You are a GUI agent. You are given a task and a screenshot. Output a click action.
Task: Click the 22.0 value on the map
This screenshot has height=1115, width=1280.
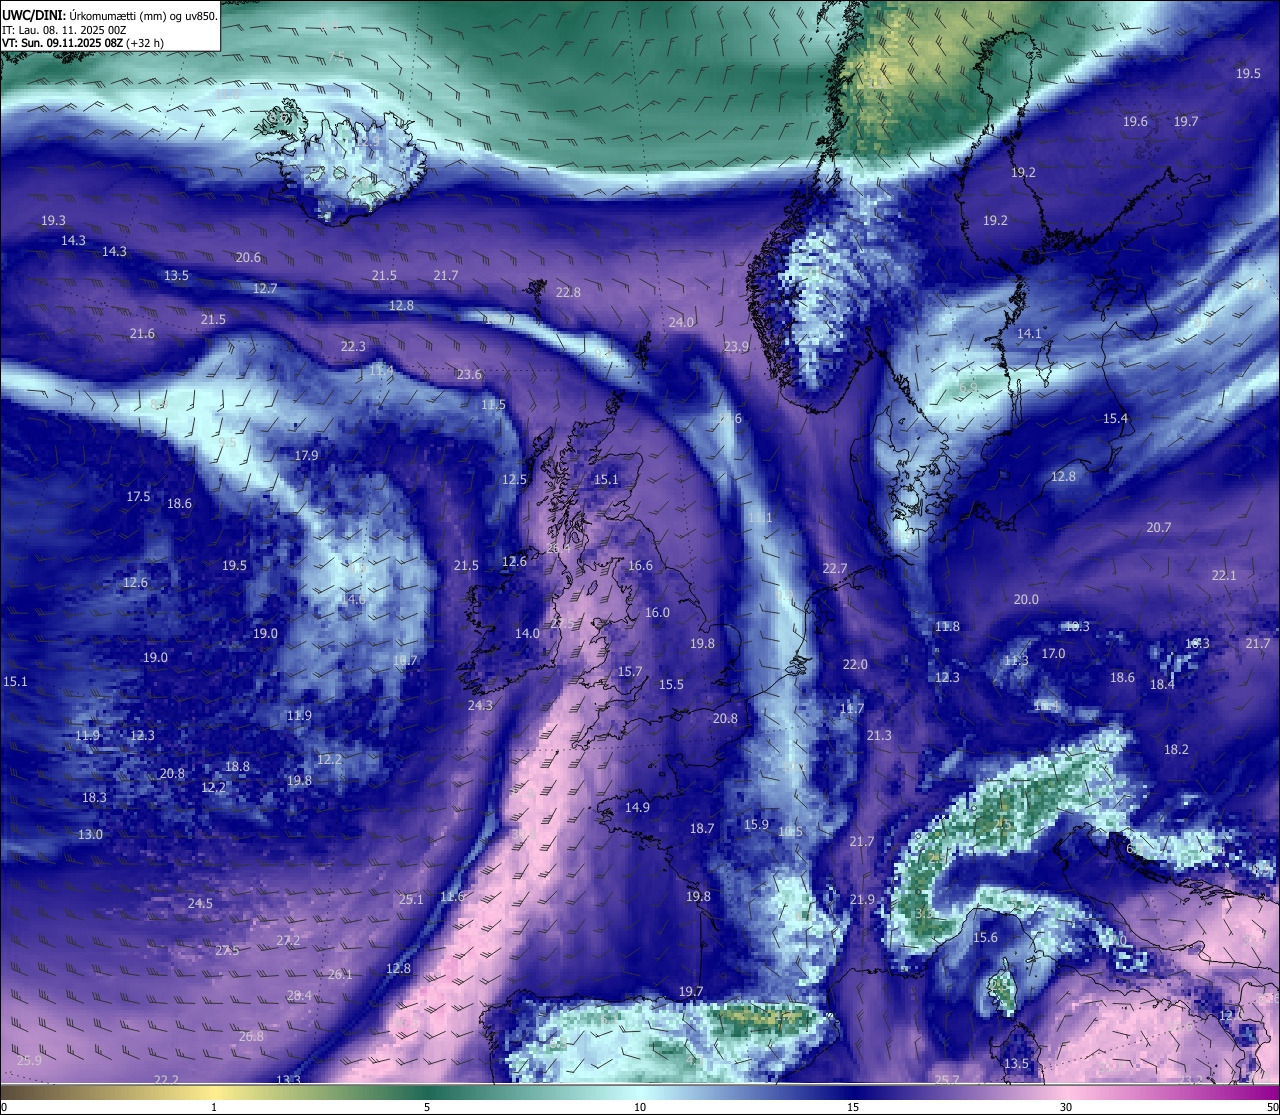[855, 665]
